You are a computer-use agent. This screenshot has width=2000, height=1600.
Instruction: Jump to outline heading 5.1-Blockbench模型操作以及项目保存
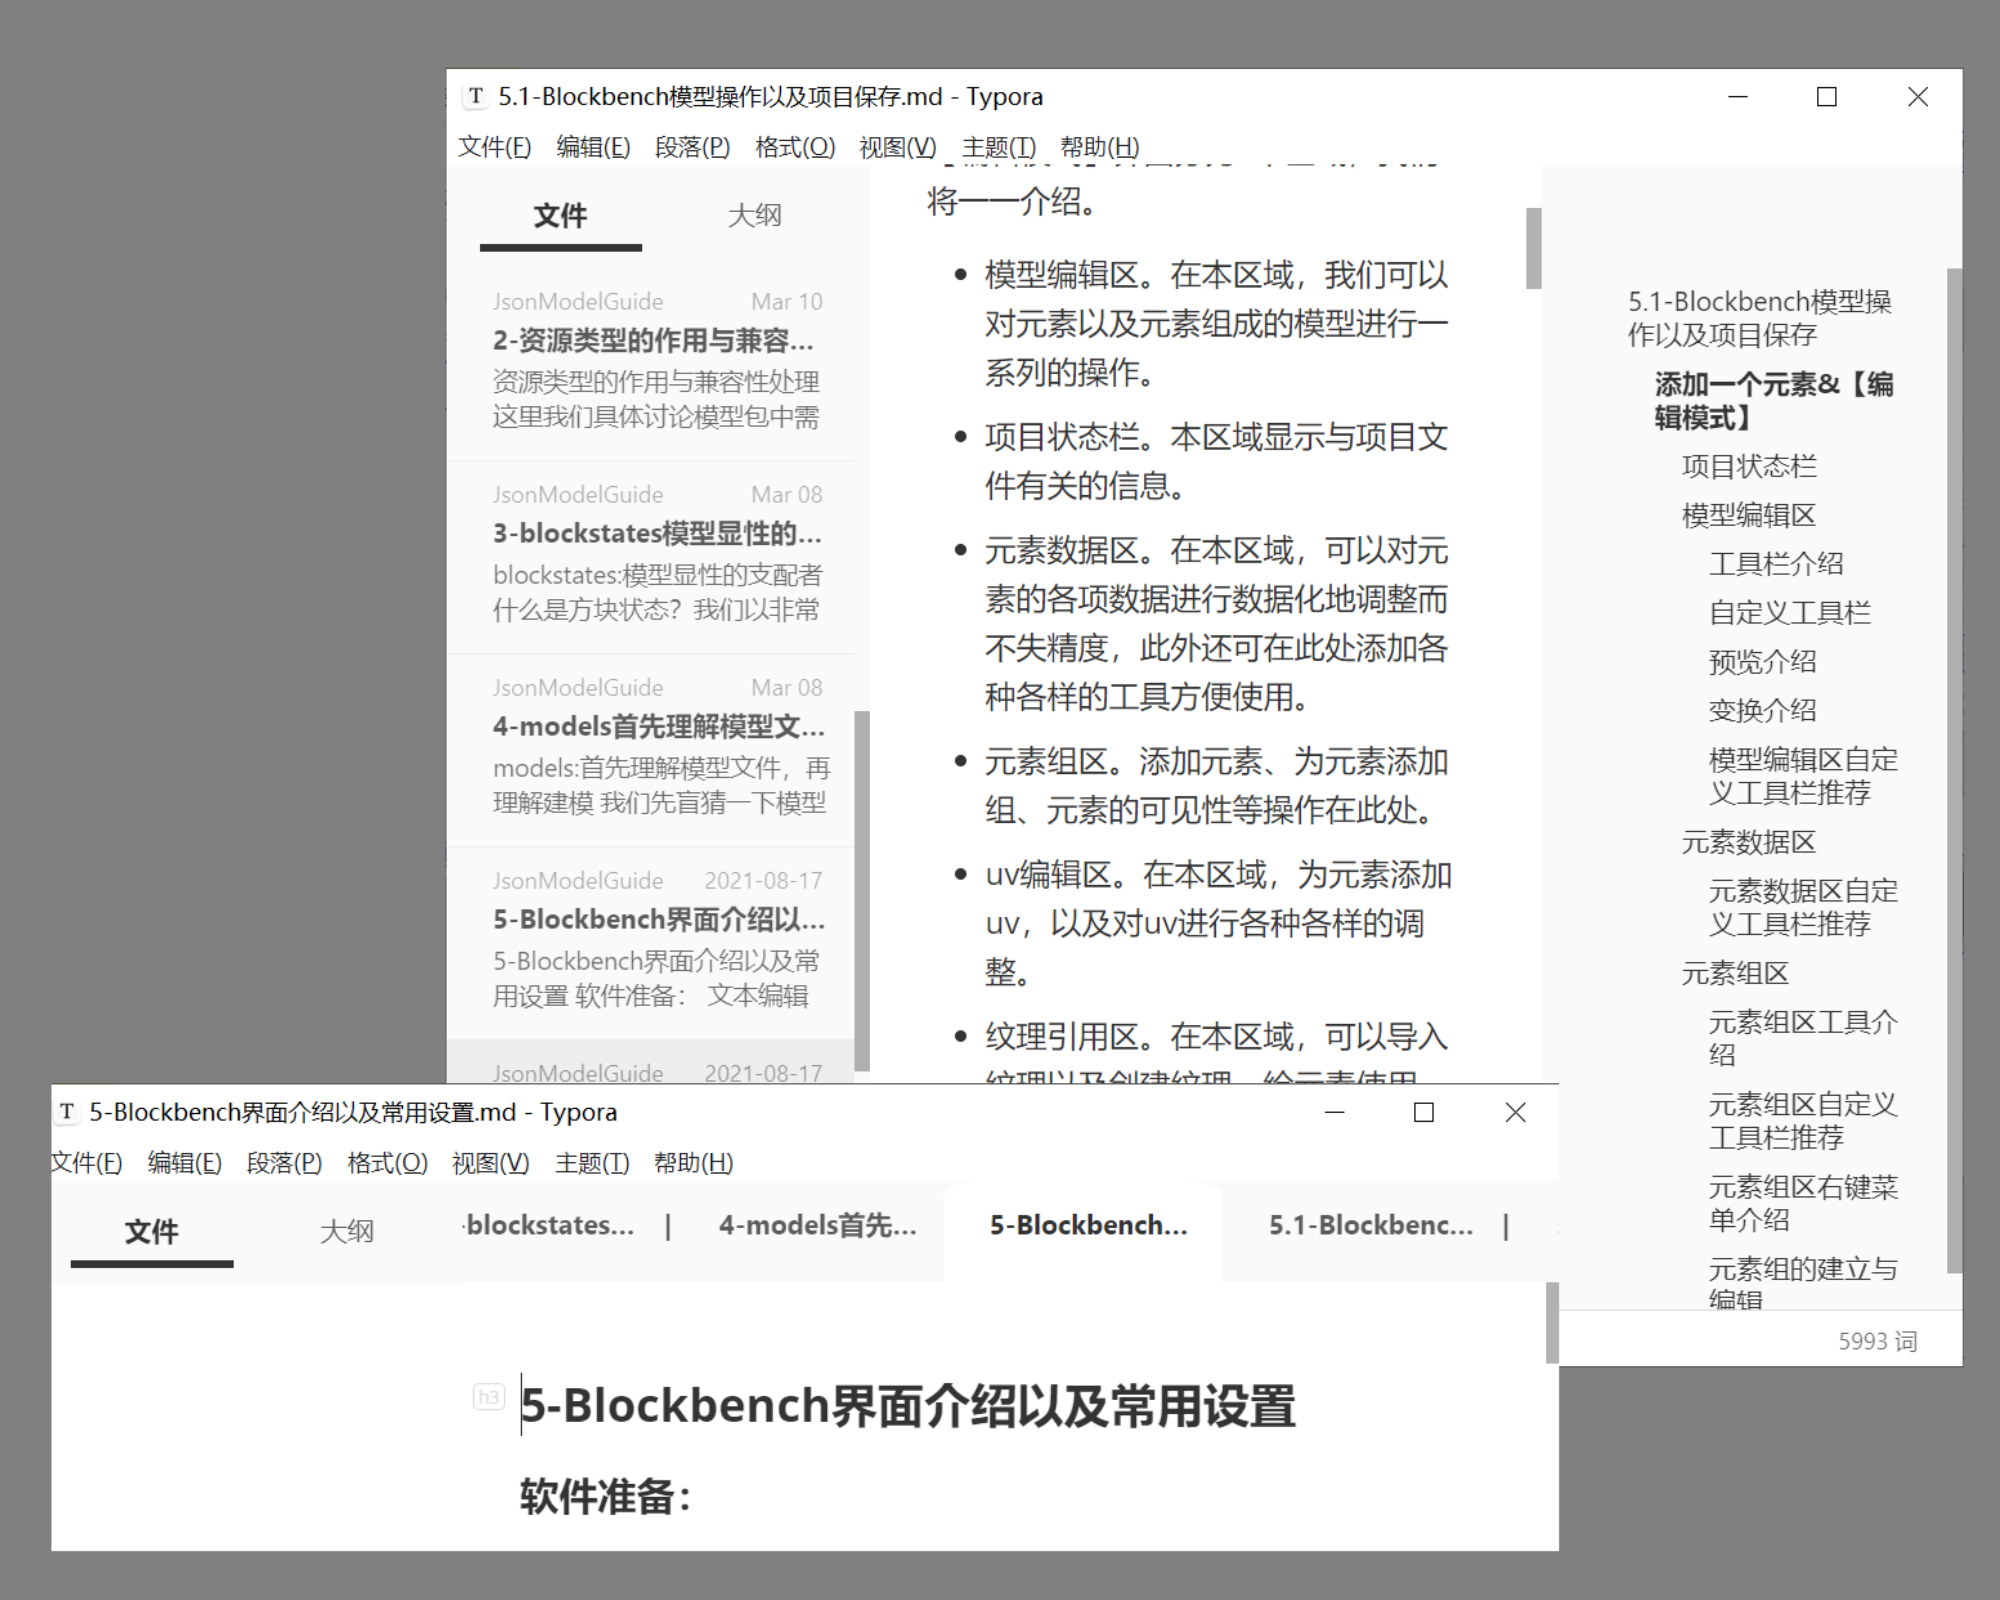pos(1759,318)
